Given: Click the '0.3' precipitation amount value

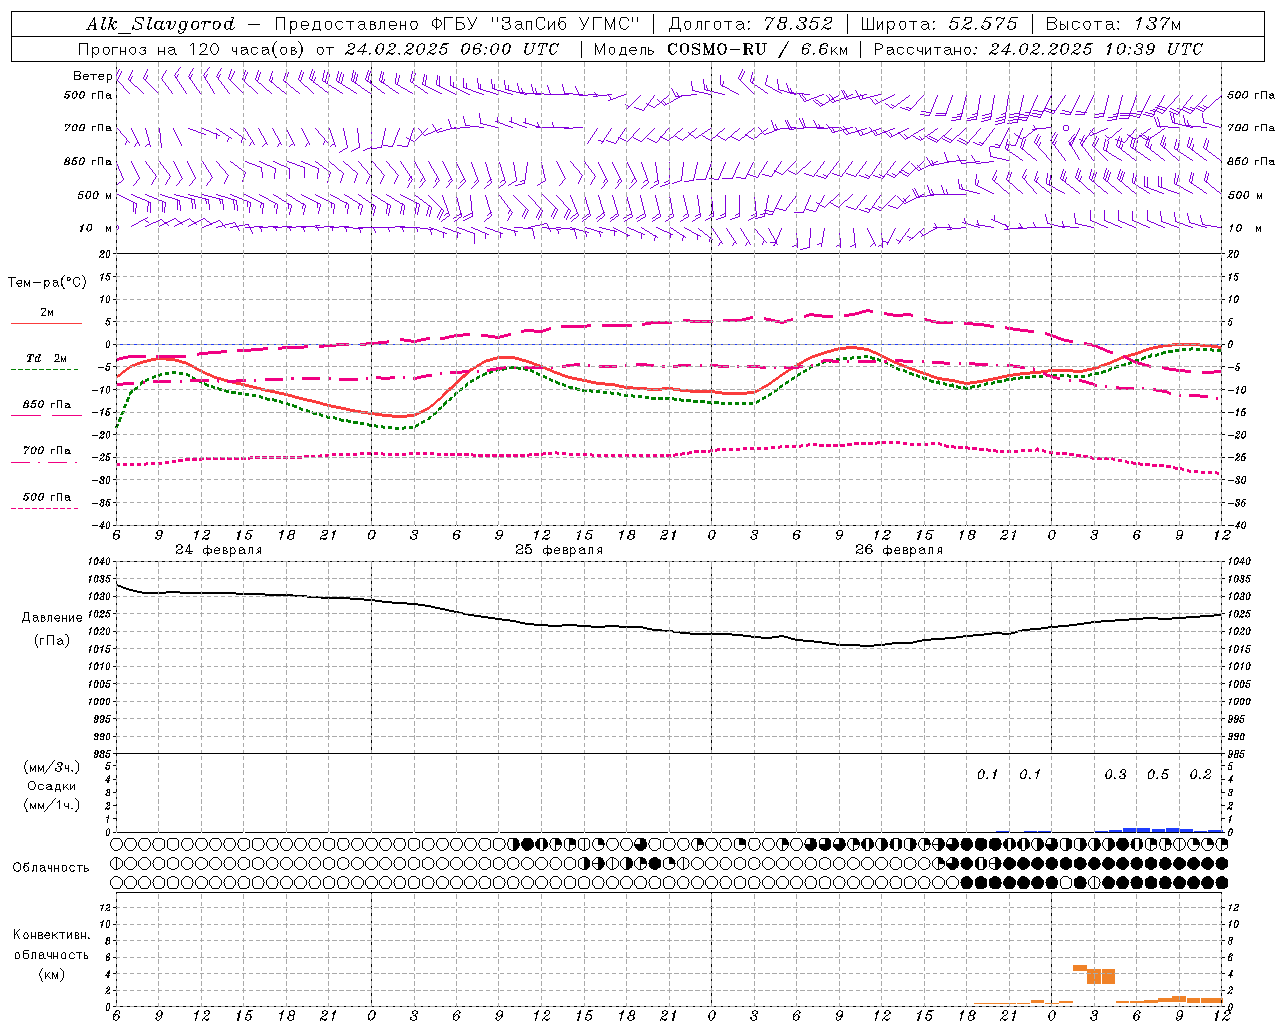Looking at the screenshot, I should 1115,774.
